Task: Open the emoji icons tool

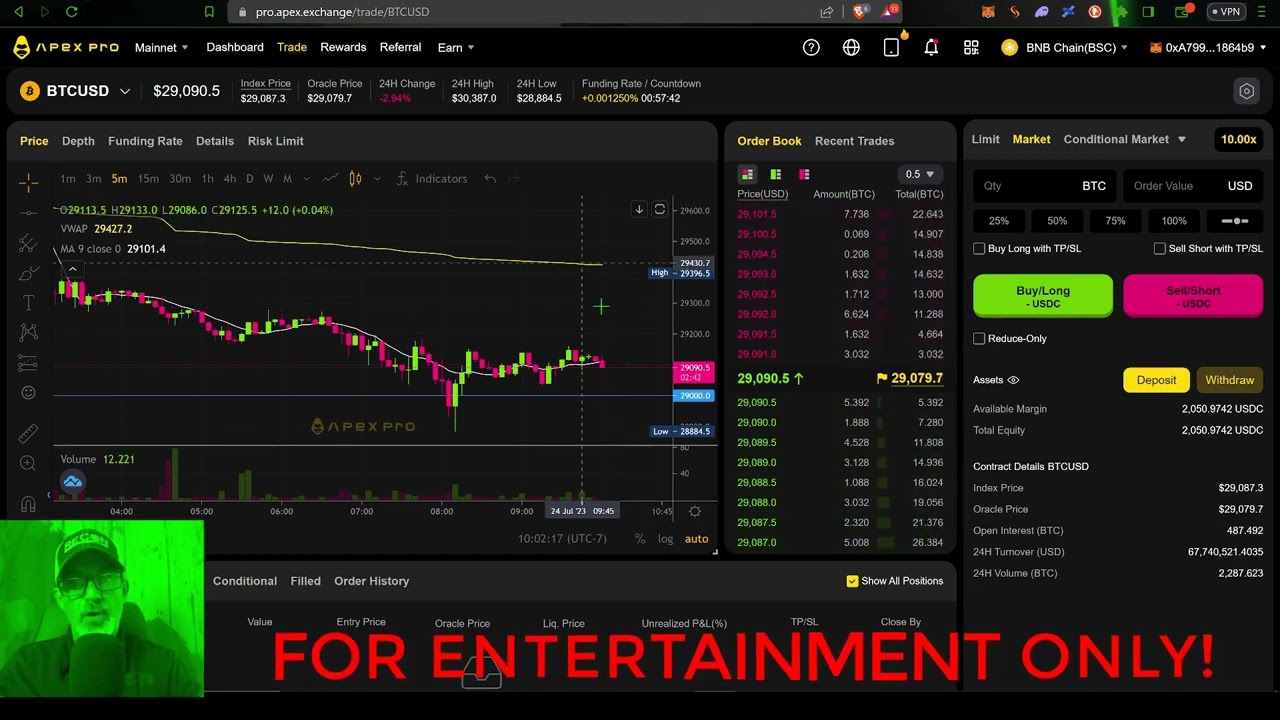Action: 28,393
